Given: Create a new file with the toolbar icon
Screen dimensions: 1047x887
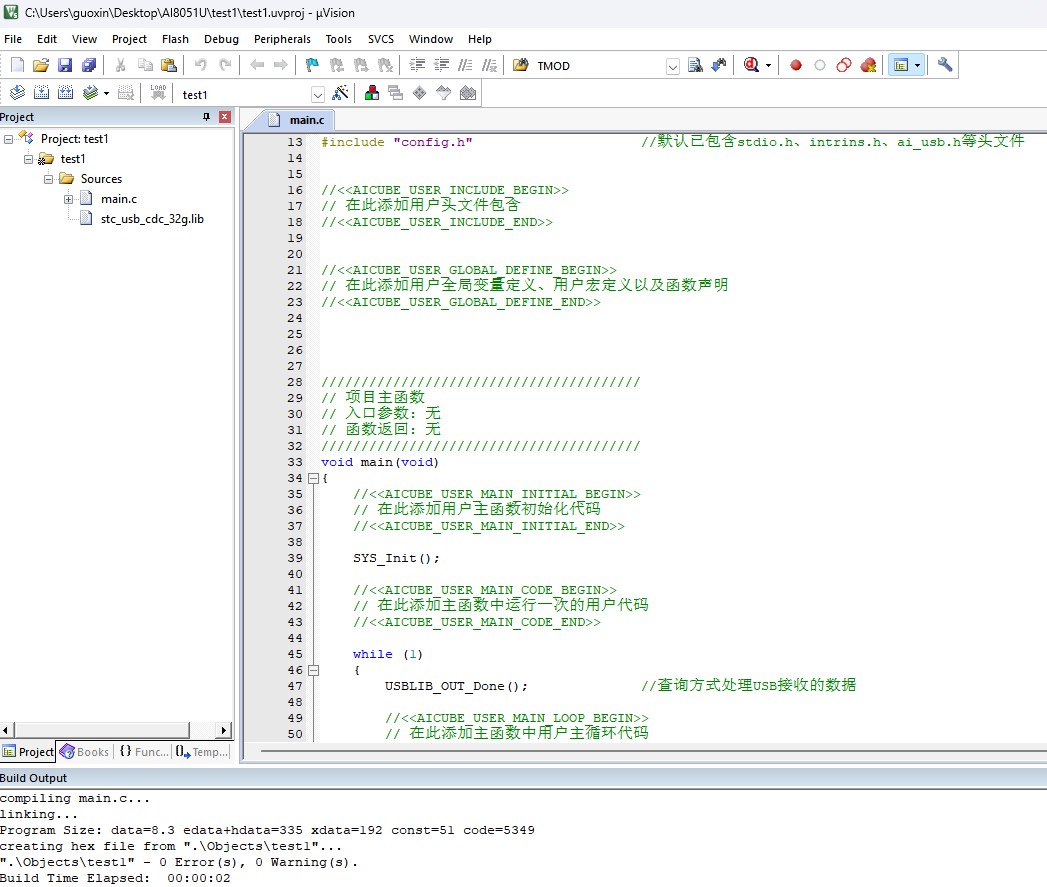Looking at the screenshot, I should 17,65.
